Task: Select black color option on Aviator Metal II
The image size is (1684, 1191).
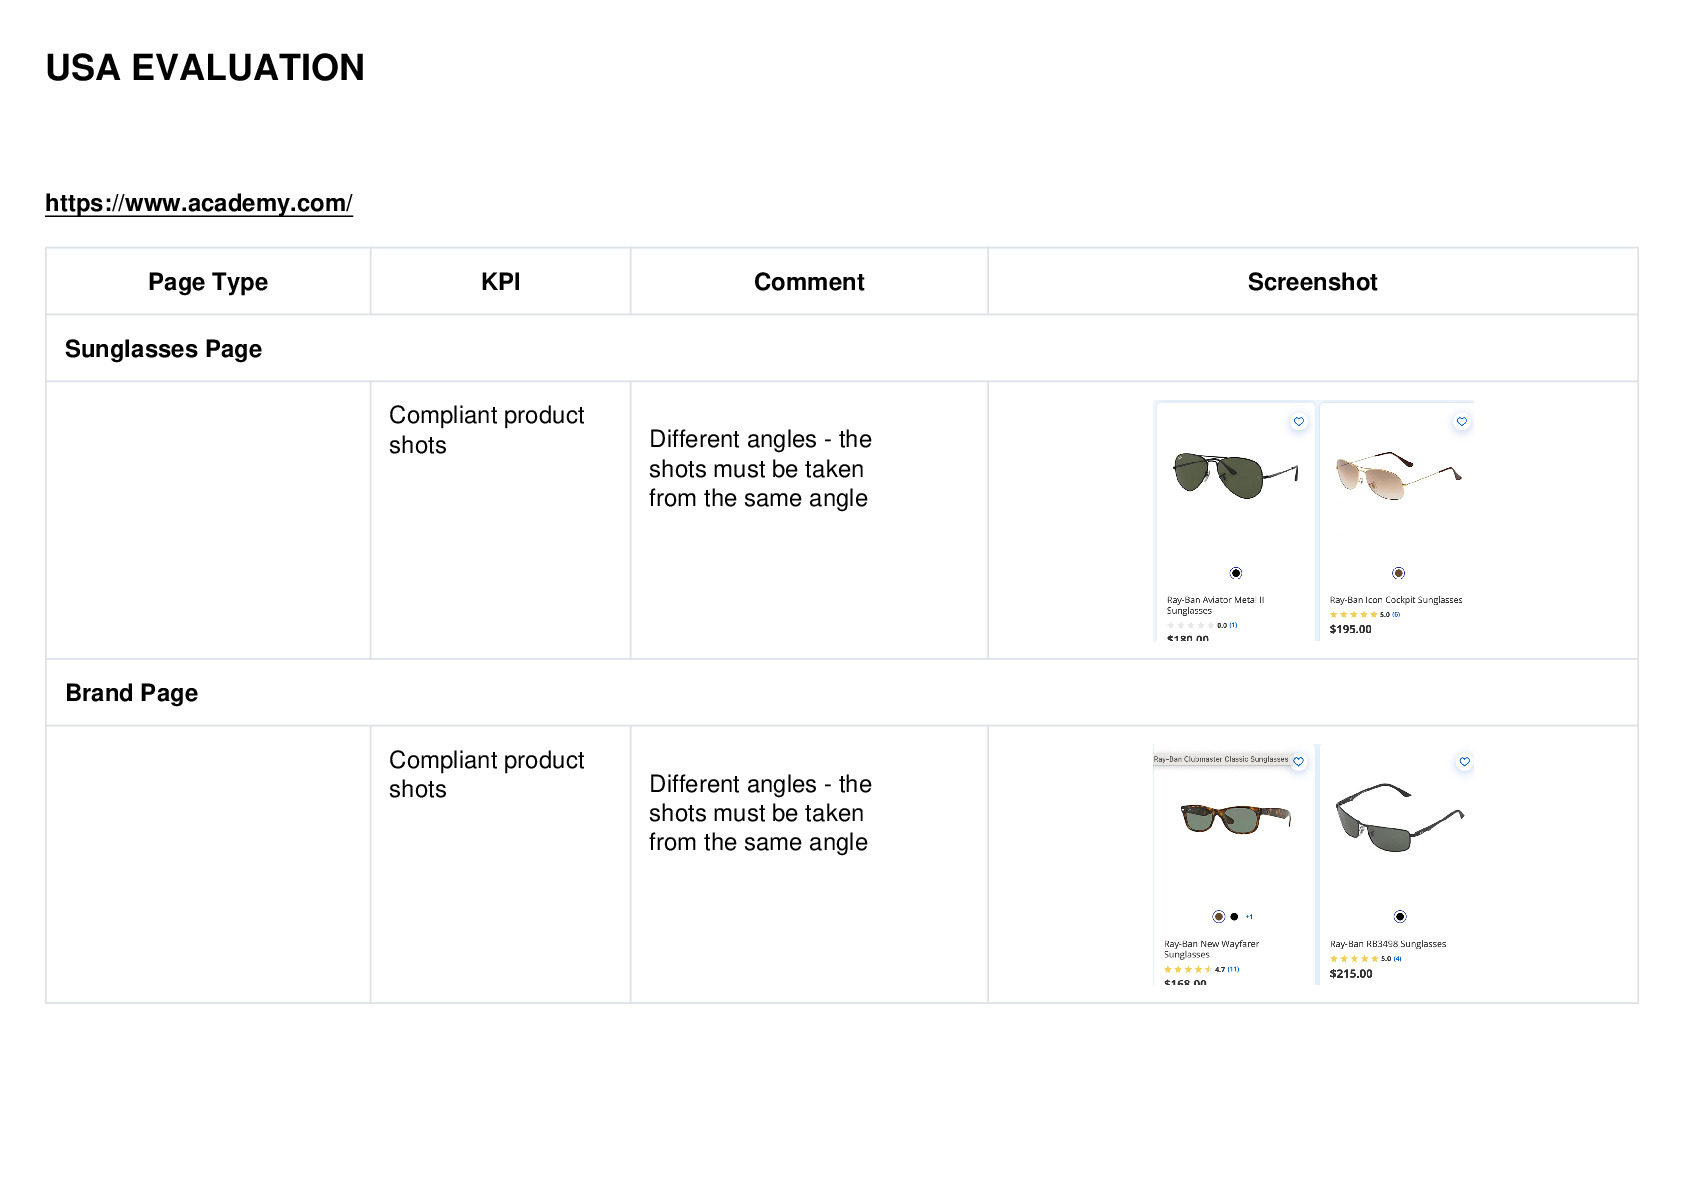Action: (1236, 573)
